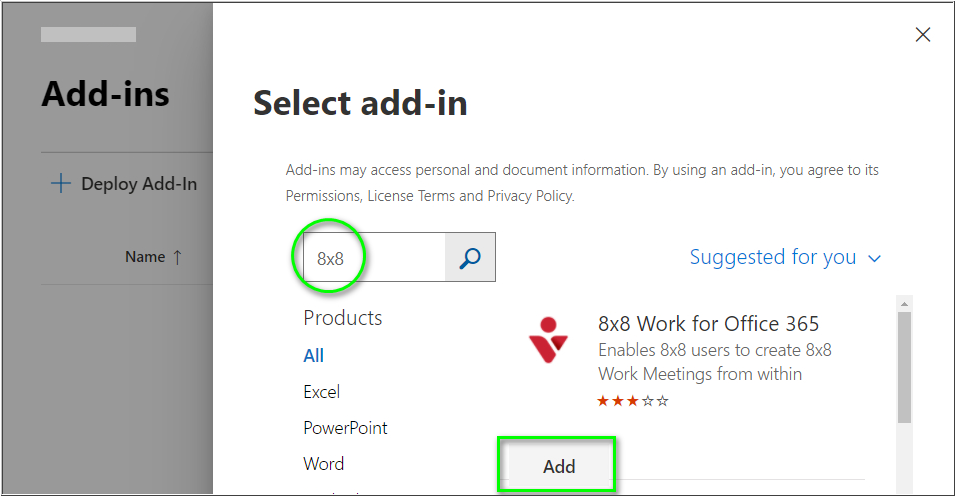
Task: Click the Products heading text
Action: click(x=343, y=318)
